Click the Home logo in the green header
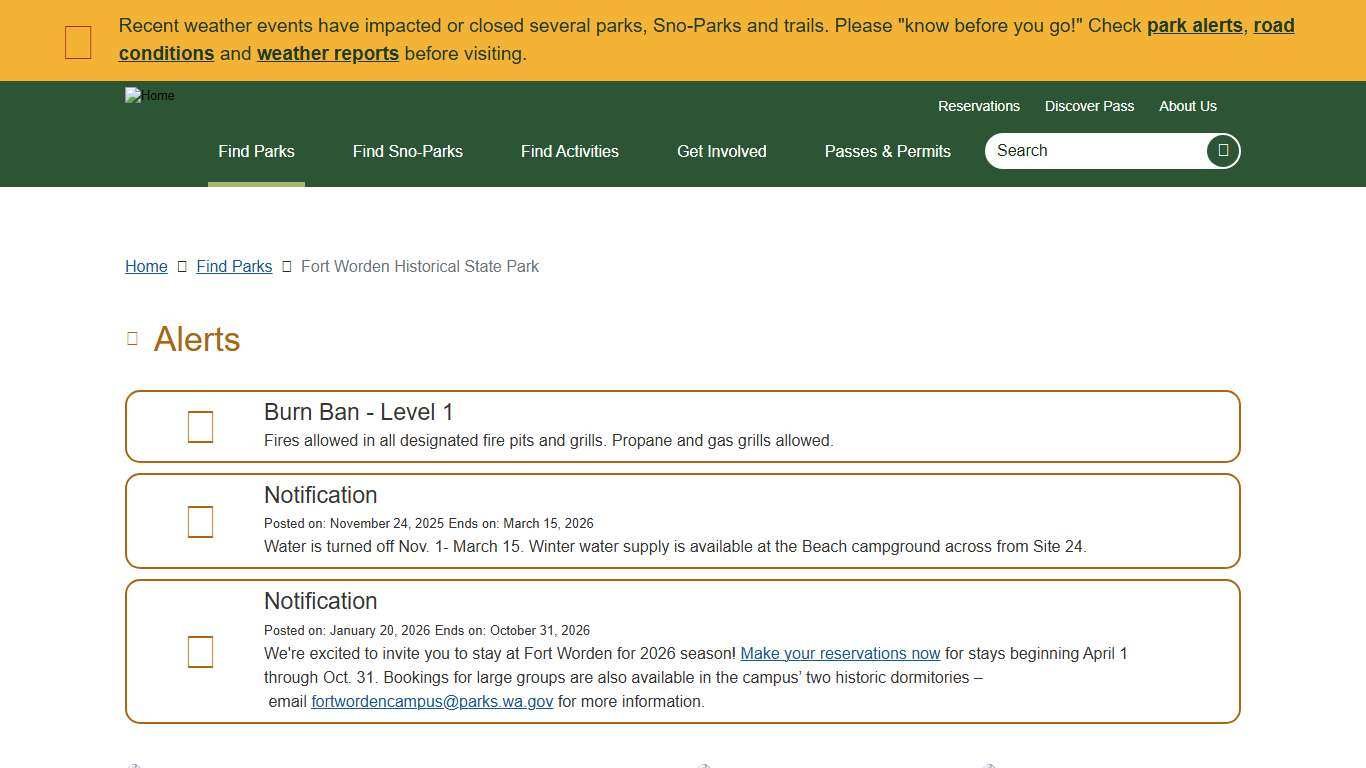Screen dimensions: 1366x768 pos(150,96)
